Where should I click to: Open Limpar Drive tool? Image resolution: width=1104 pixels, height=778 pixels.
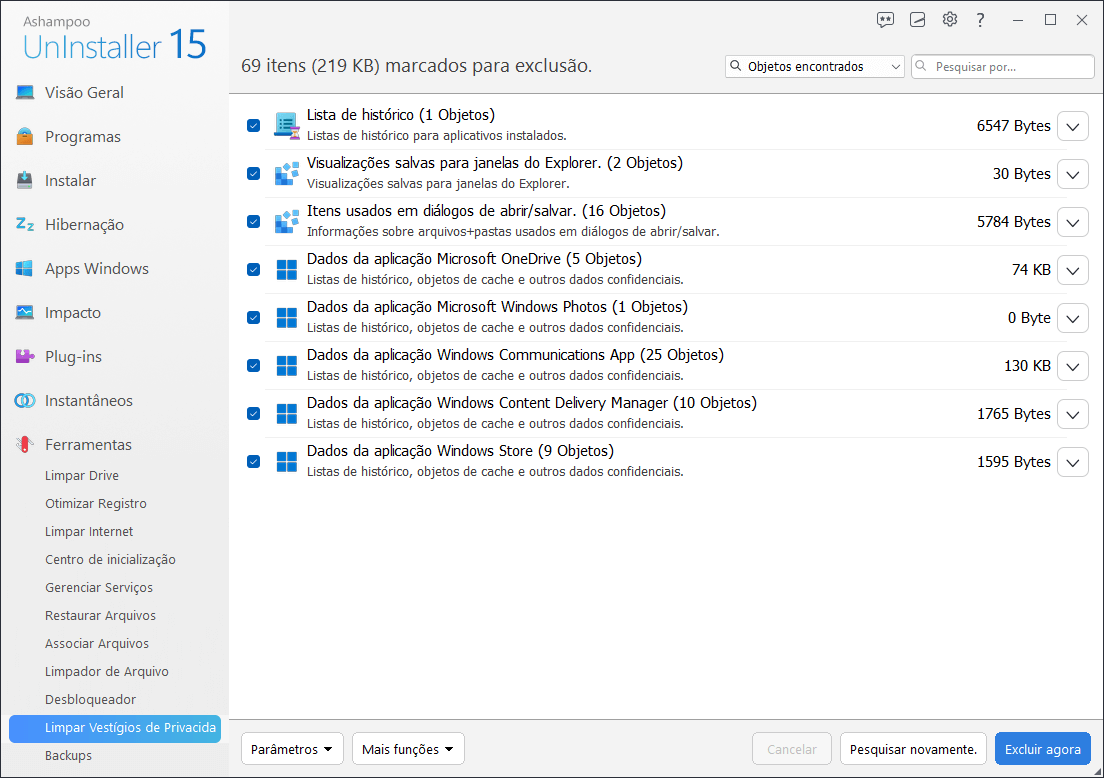[82, 475]
